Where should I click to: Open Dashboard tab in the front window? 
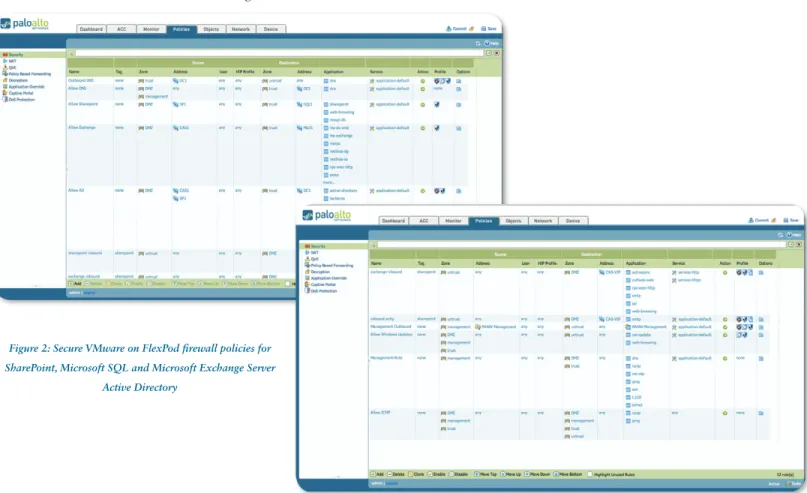pyautogui.click(x=393, y=221)
